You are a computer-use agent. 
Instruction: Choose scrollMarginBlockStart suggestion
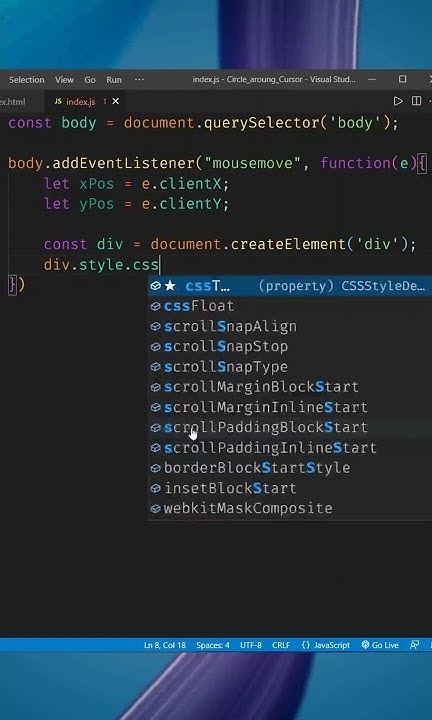coord(290,387)
